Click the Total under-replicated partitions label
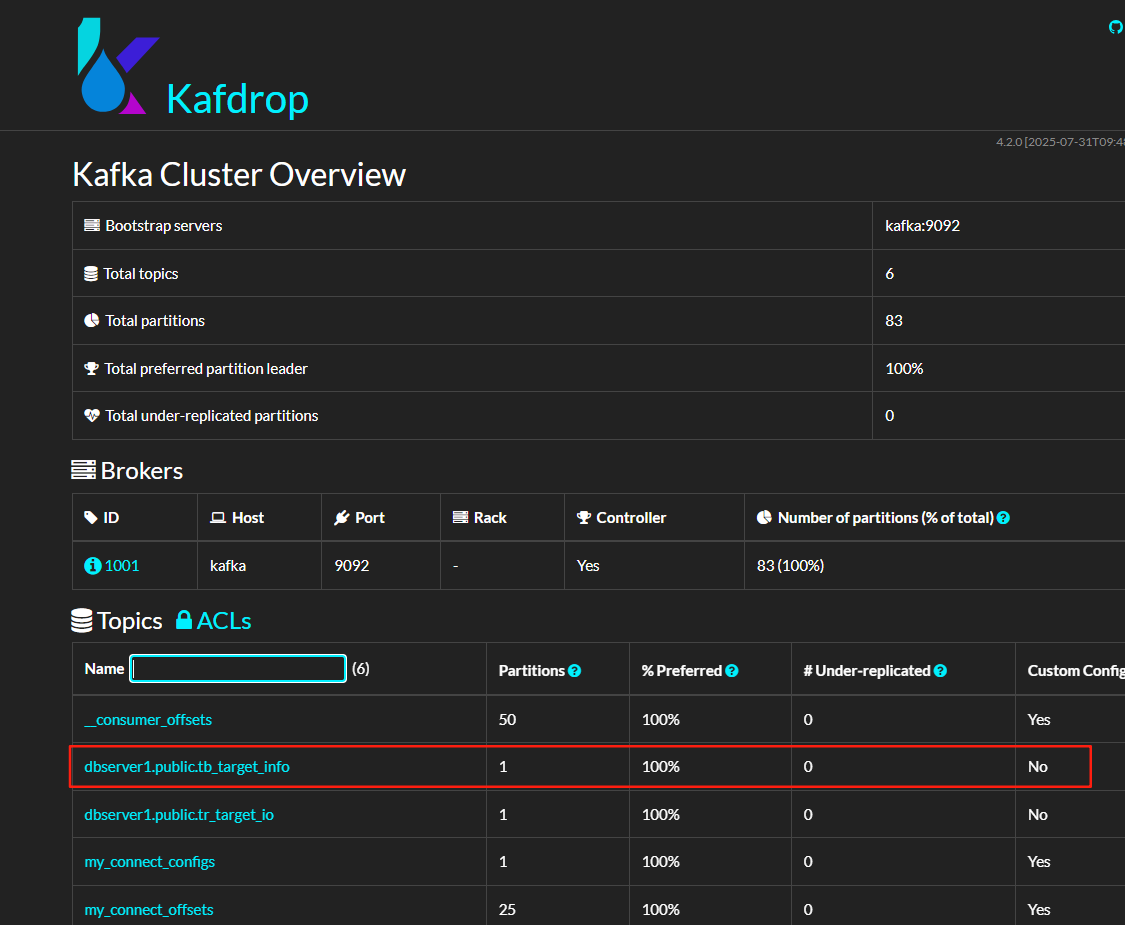This screenshot has height=925, width=1125. (x=212, y=416)
